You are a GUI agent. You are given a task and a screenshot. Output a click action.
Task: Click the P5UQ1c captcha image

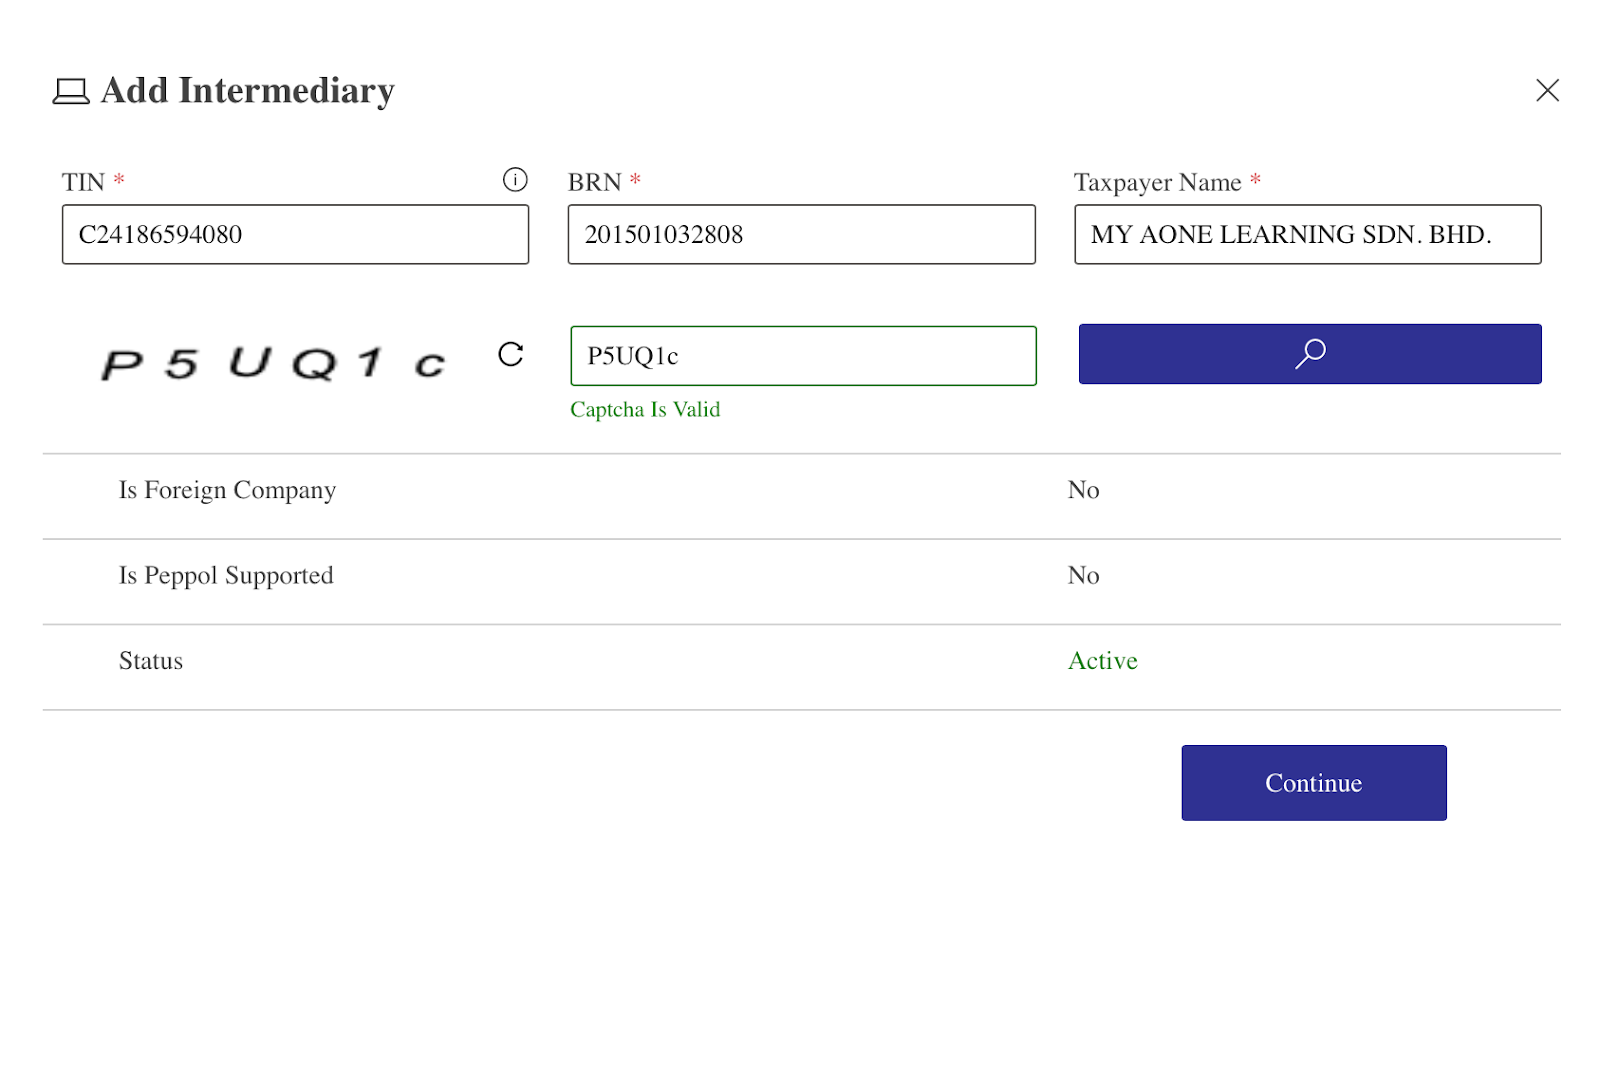tap(273, 363)
